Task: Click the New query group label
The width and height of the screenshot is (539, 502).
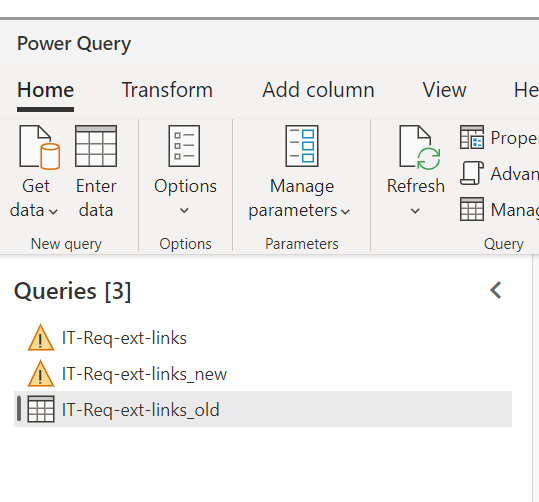Action: click(x=66, y=244)
